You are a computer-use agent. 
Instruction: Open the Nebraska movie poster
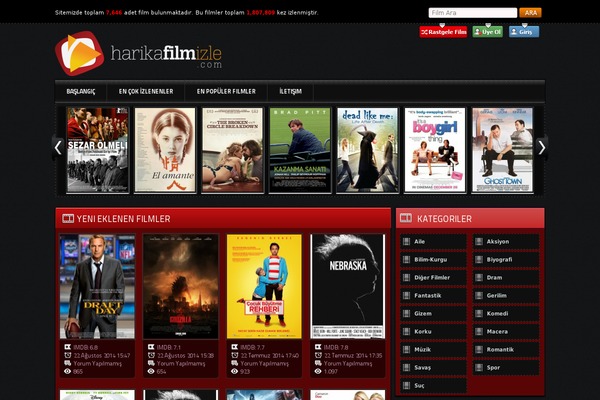pyautogui.click(x=347, y=286)
